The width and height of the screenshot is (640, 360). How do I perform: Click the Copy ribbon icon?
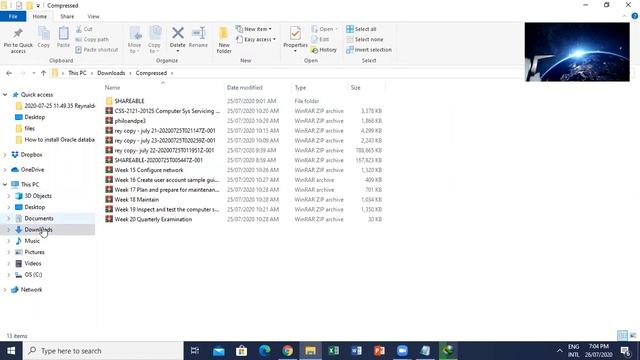tap(44, 37)
